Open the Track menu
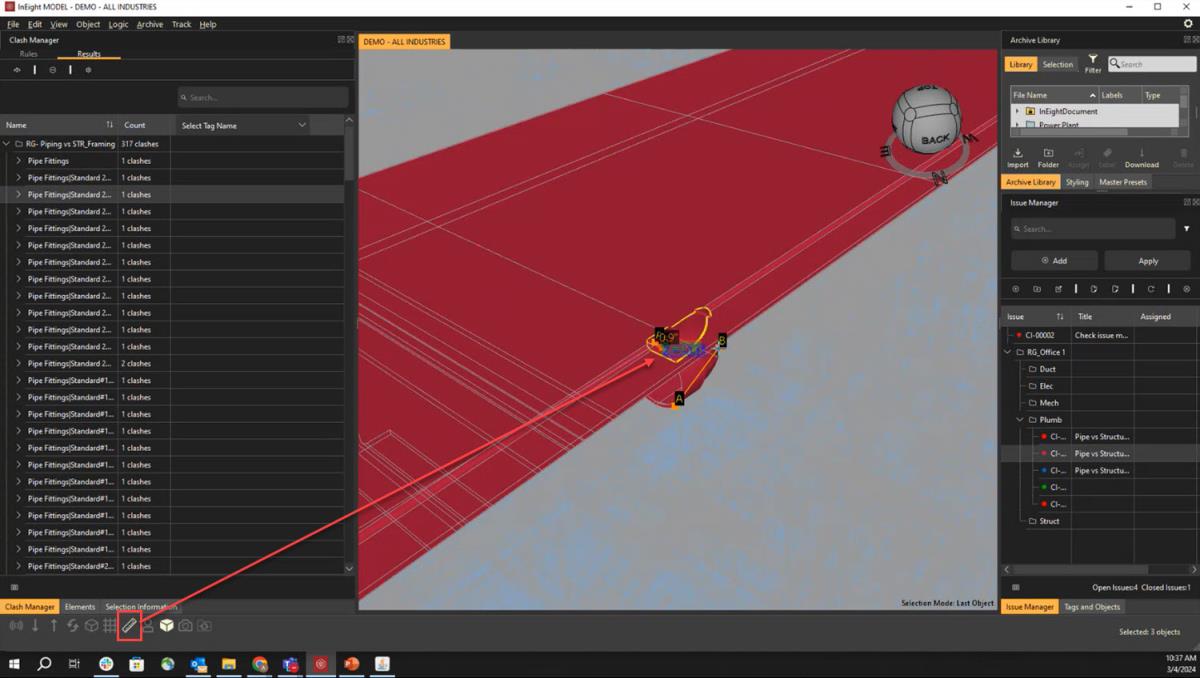 click(x=181, y=24)
